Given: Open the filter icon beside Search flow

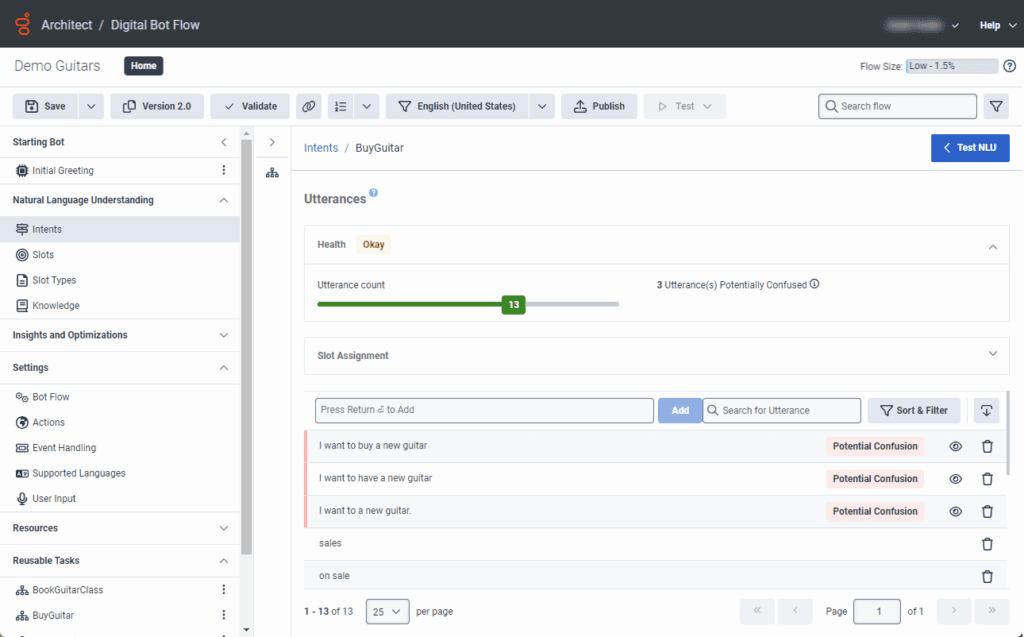Looking at the screenshot, I should click(996, 106).
